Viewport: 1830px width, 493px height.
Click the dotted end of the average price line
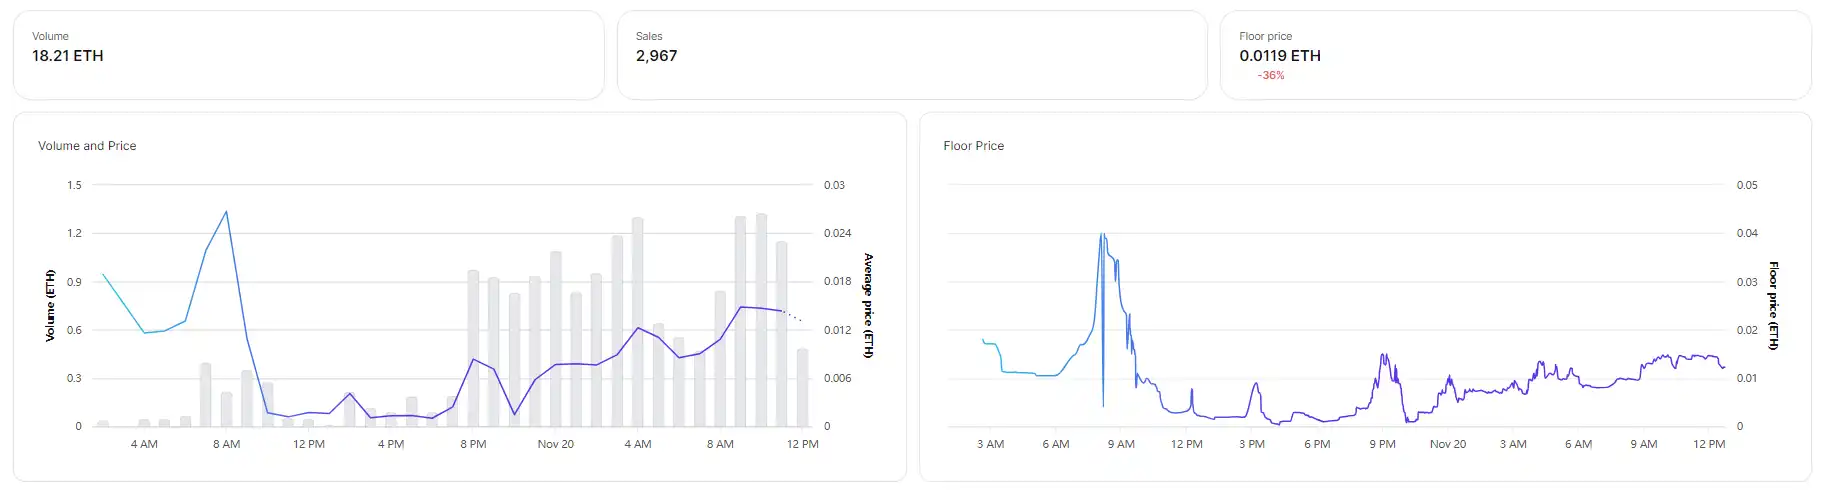(795, 317)
